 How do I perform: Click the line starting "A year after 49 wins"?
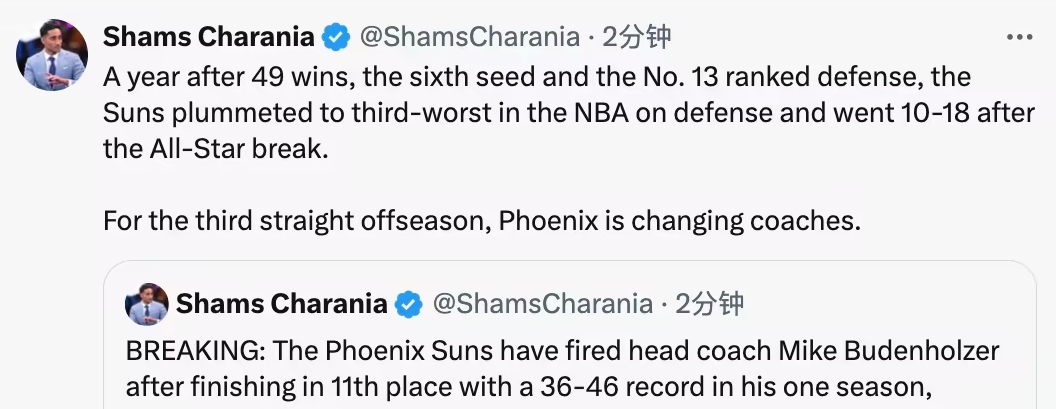[x=537, y=77]
